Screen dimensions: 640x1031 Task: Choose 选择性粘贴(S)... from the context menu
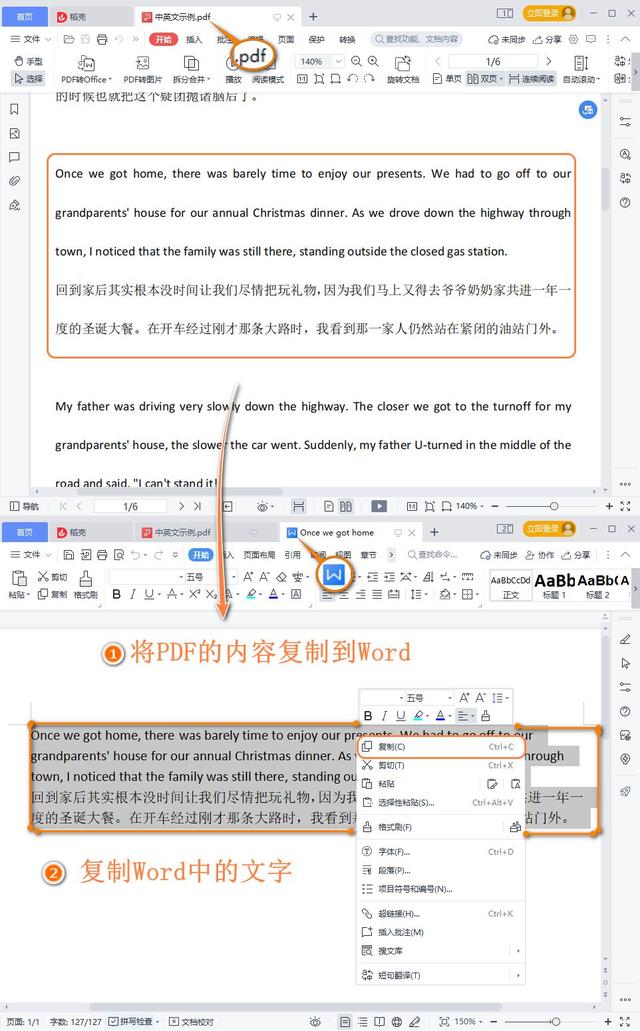pos(440,802)
